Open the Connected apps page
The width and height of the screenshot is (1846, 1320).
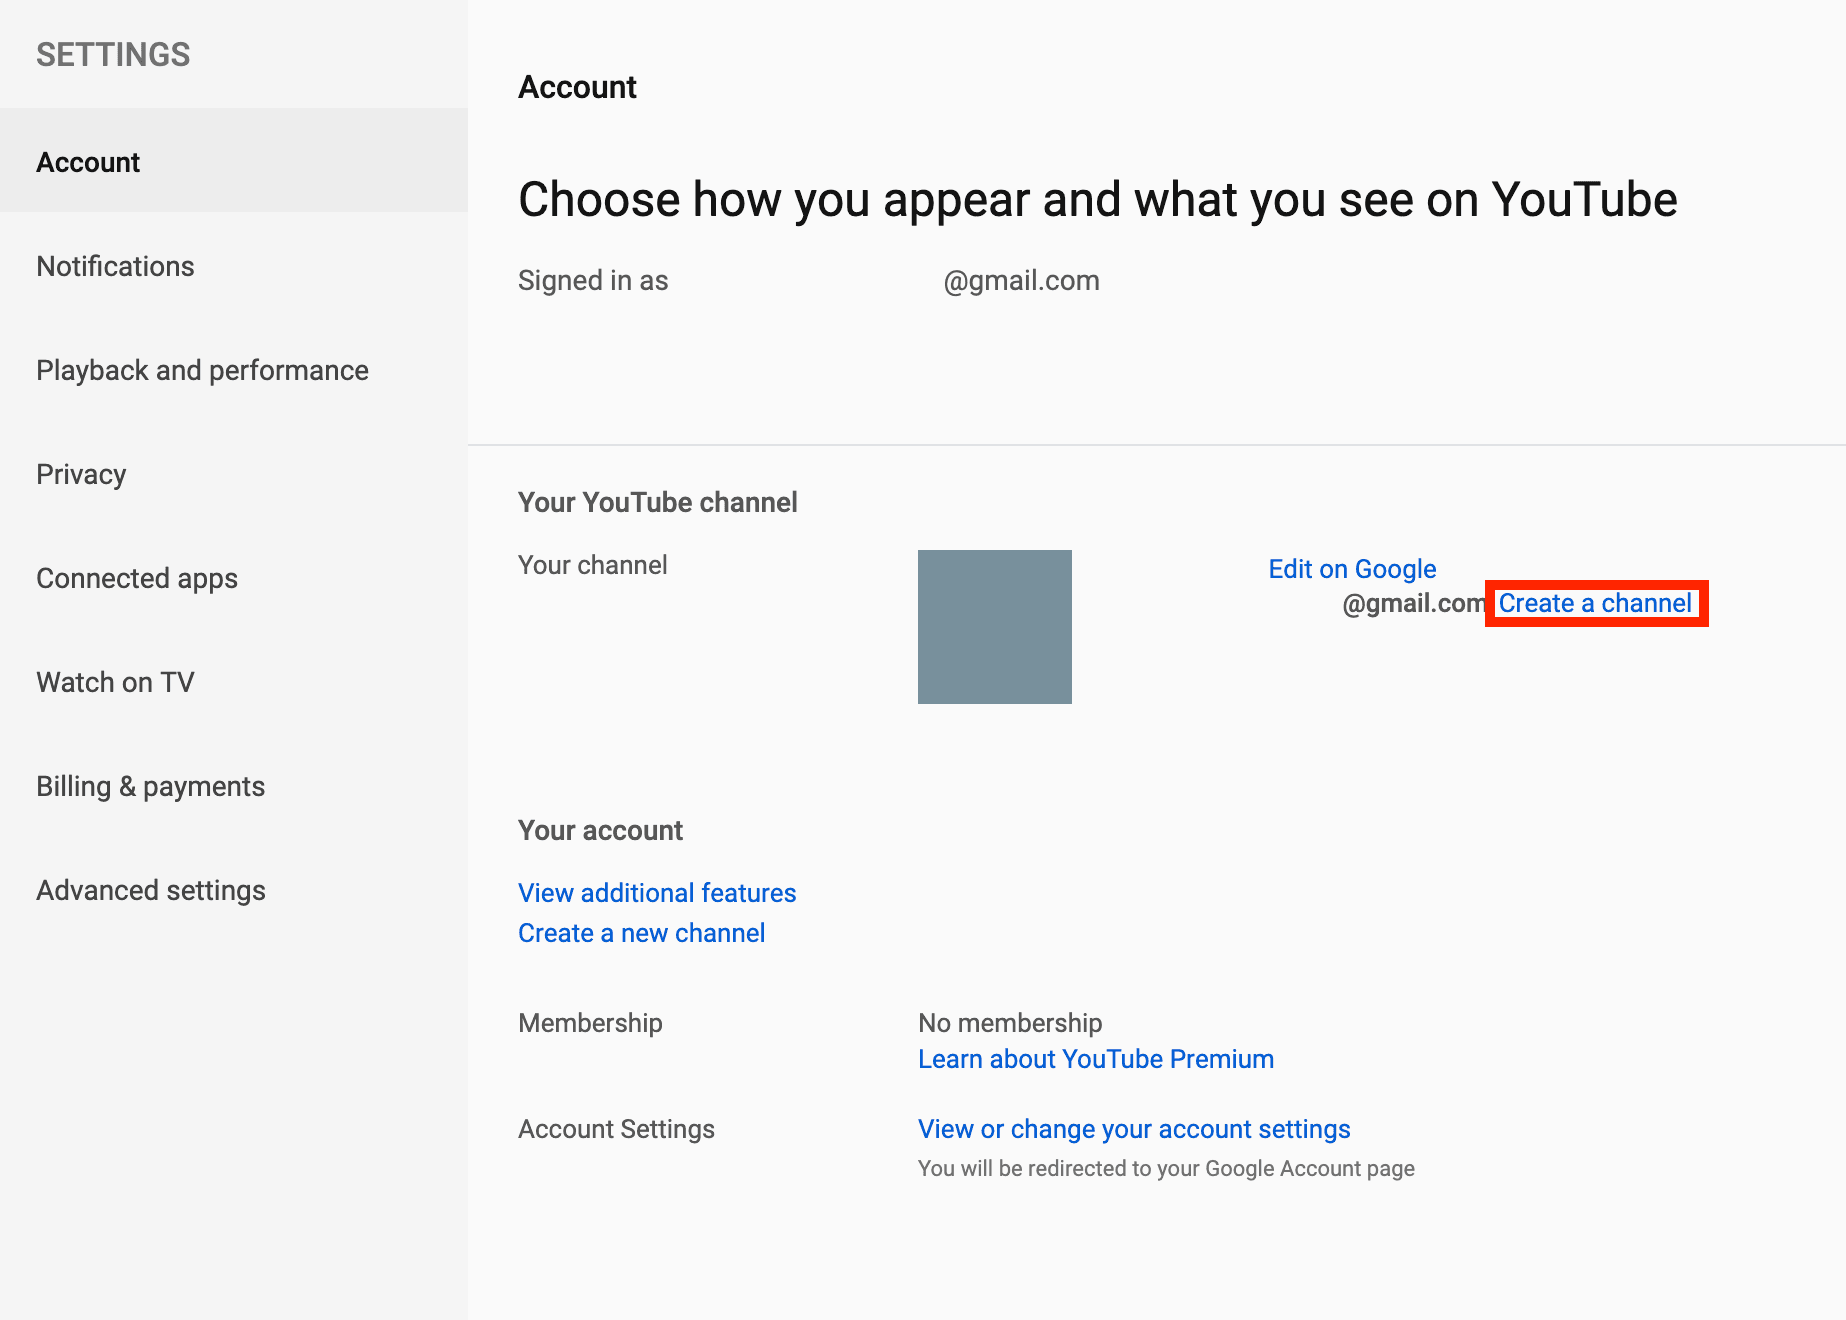[137, 578]
